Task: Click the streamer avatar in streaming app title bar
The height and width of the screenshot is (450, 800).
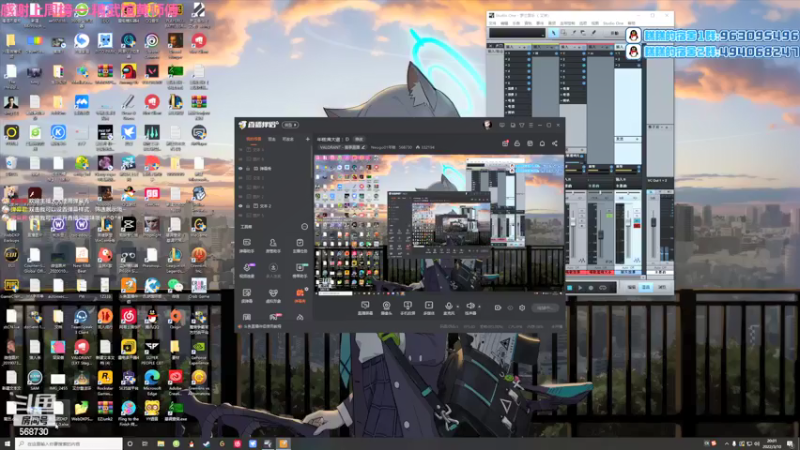Action: (x=487, y=124)
